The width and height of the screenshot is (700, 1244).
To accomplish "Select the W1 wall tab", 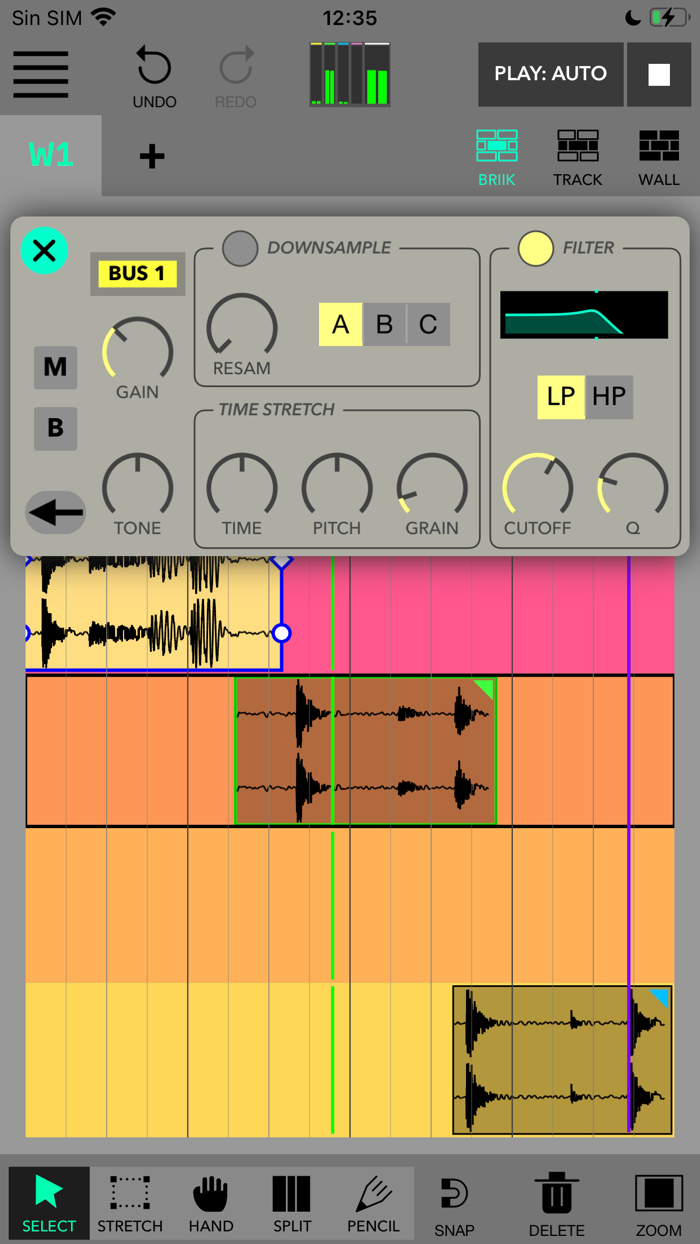I will tap(51, 155).
